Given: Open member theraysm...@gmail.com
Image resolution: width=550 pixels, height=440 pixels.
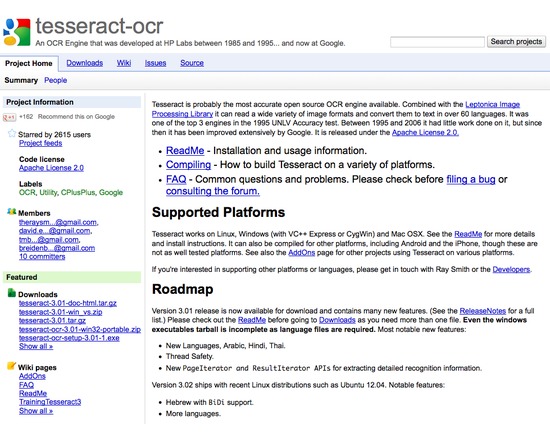Looking at the screenshot, I should (x=58, y=222).
